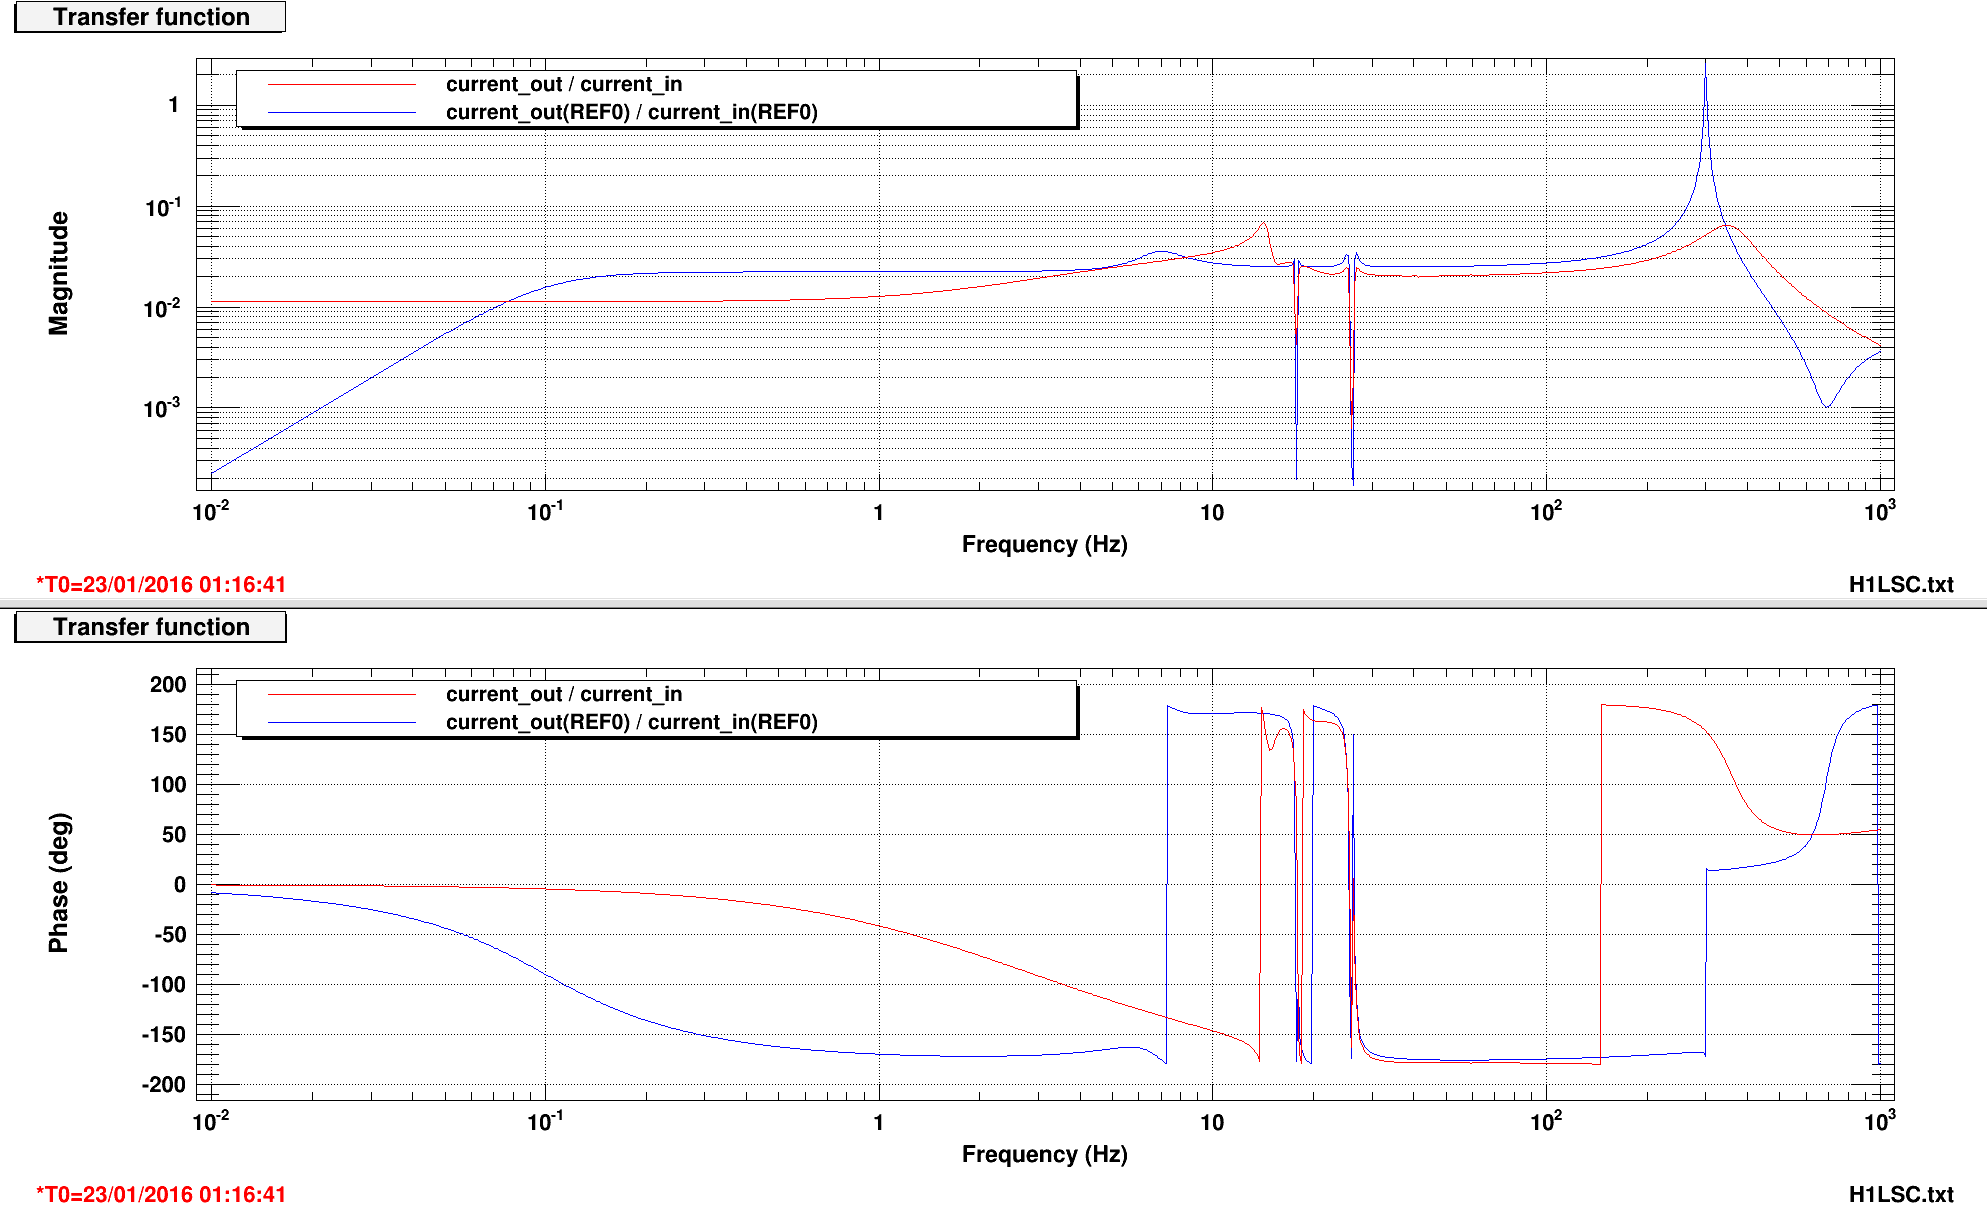Image resolution: width=1987 pixels, height=1206 pixels.
Task: Click the REF0 legend entry in phase plot
Action: tap(631, 722)
